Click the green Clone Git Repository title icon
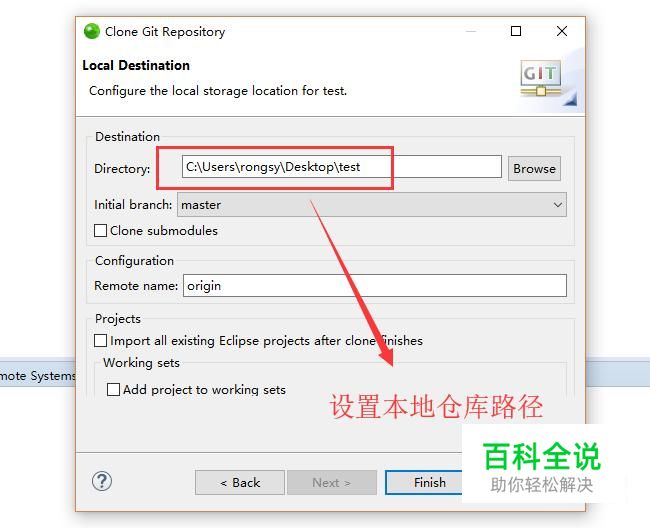This screenshot has height=528, width=650. pos(92,31)
